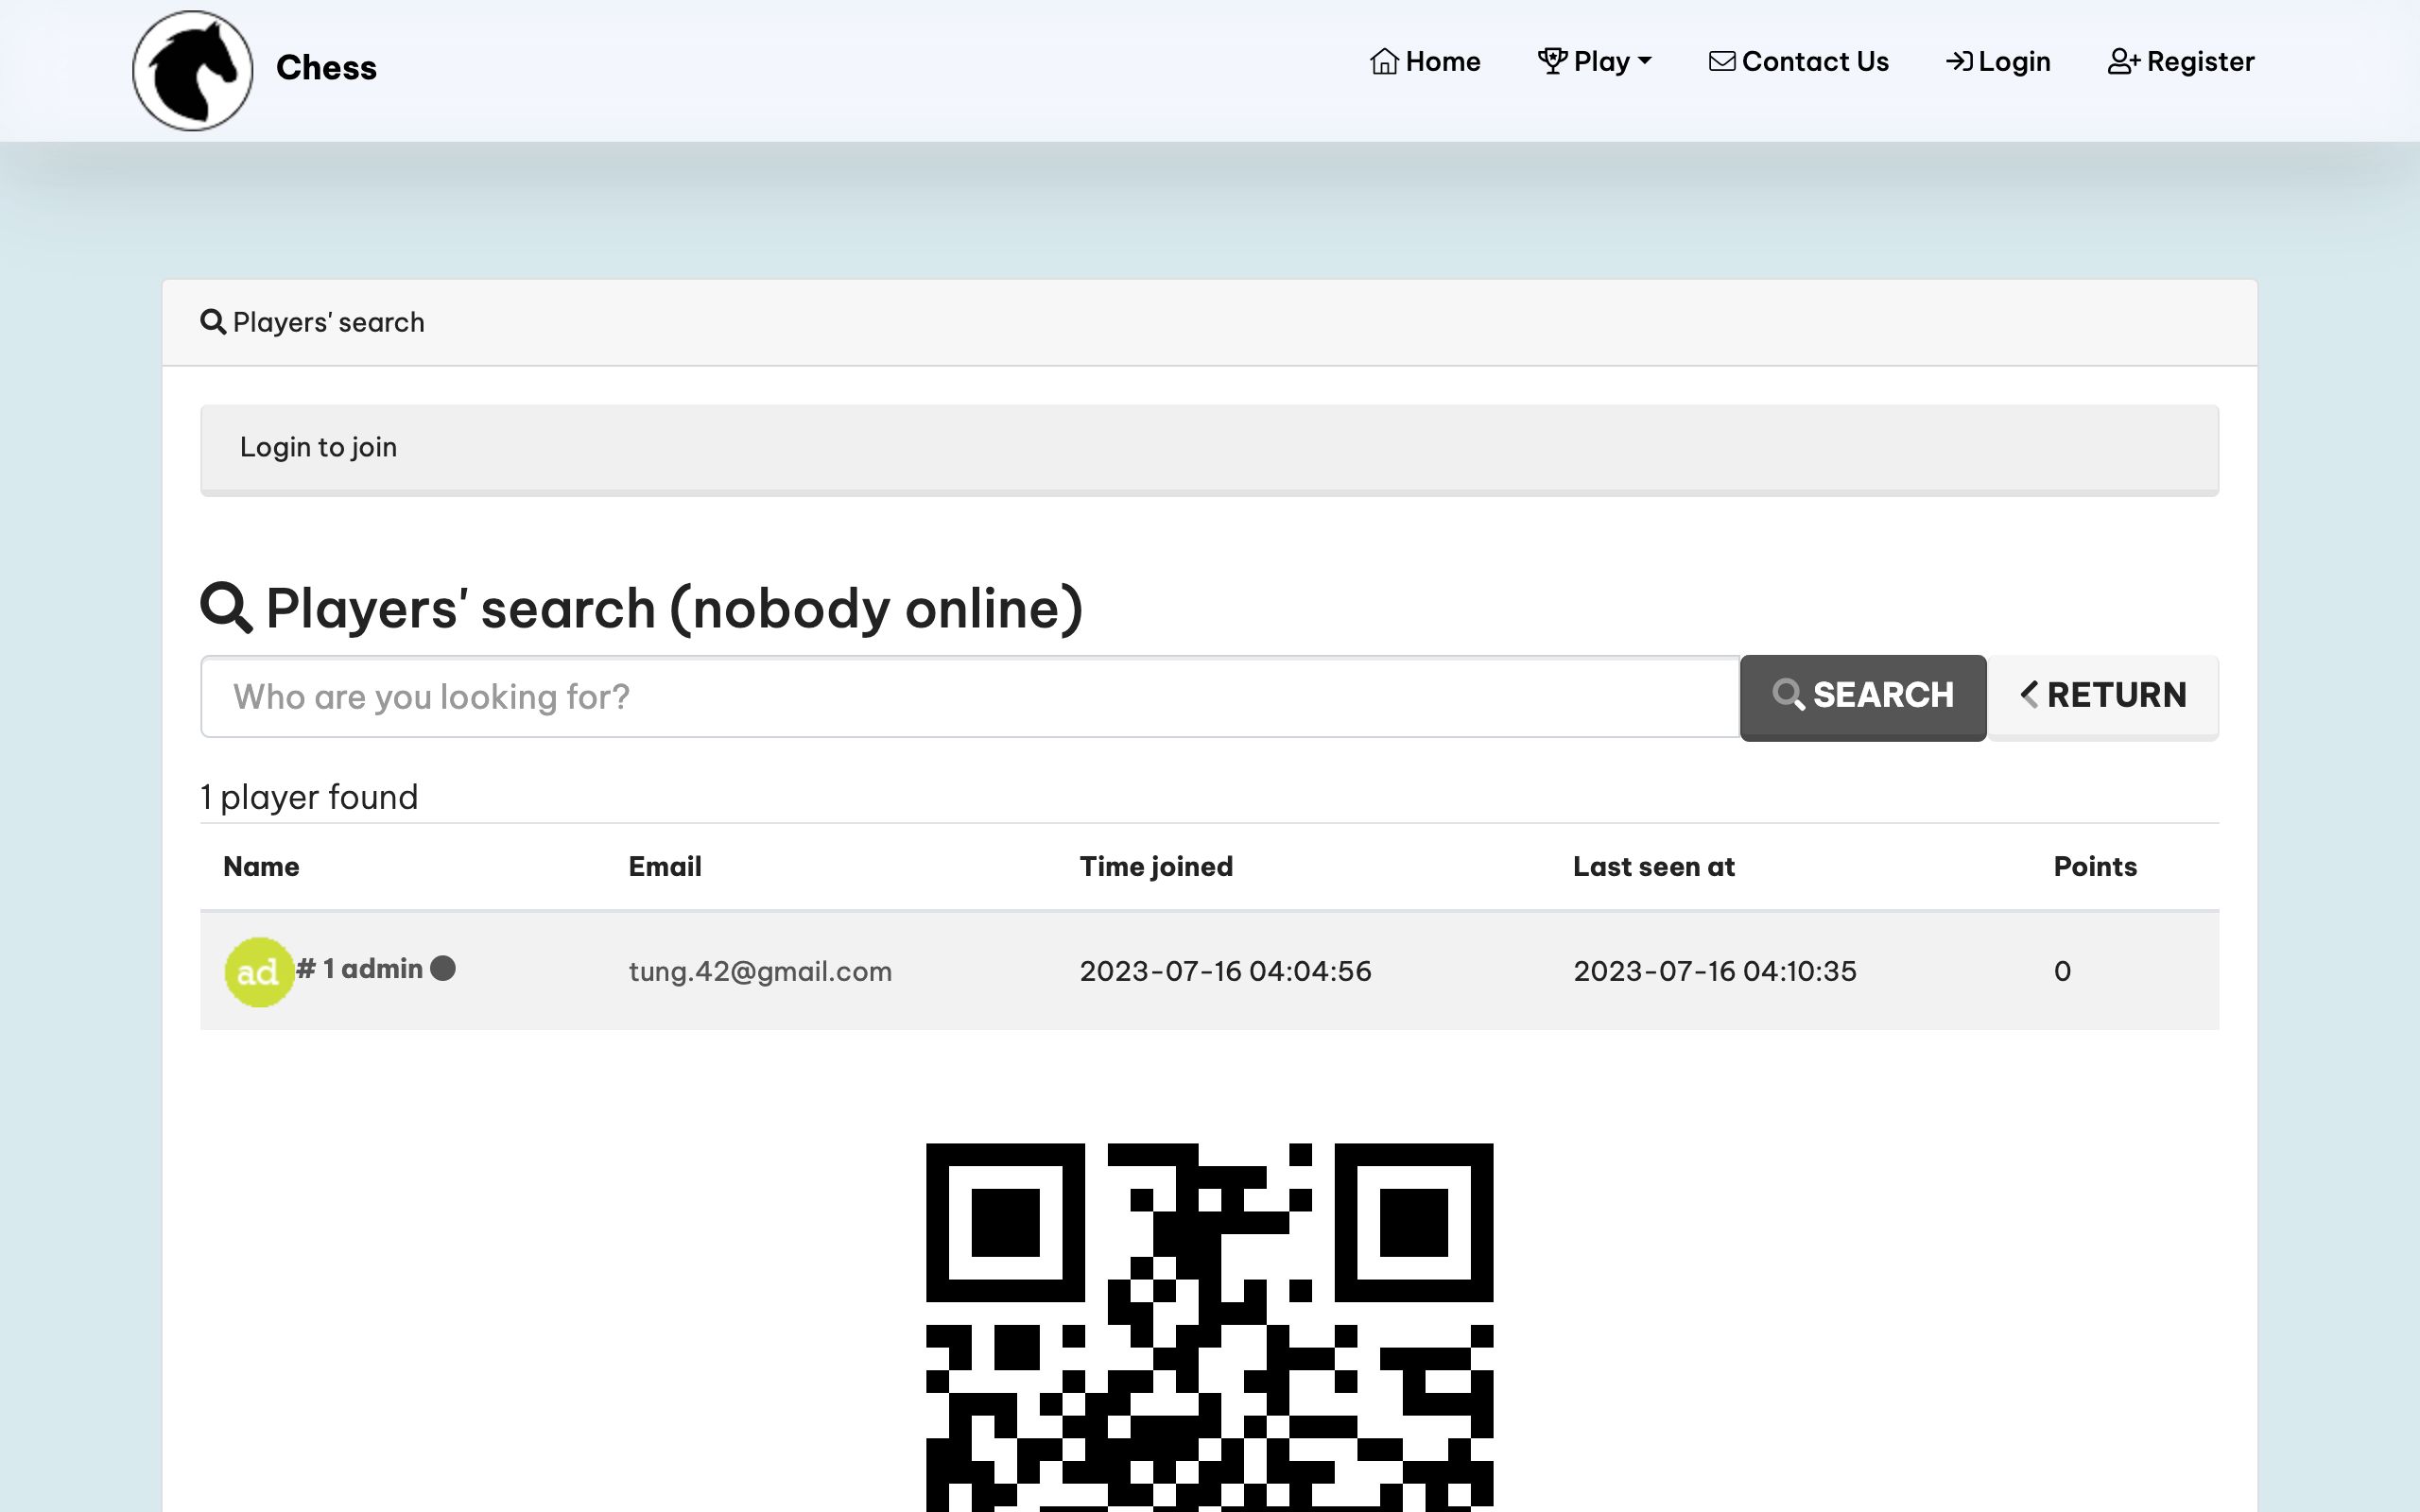Viewport: 2420px width, 1512px height.
Task: Click the email tung.42@gmail.com
Action: (760, 971)
